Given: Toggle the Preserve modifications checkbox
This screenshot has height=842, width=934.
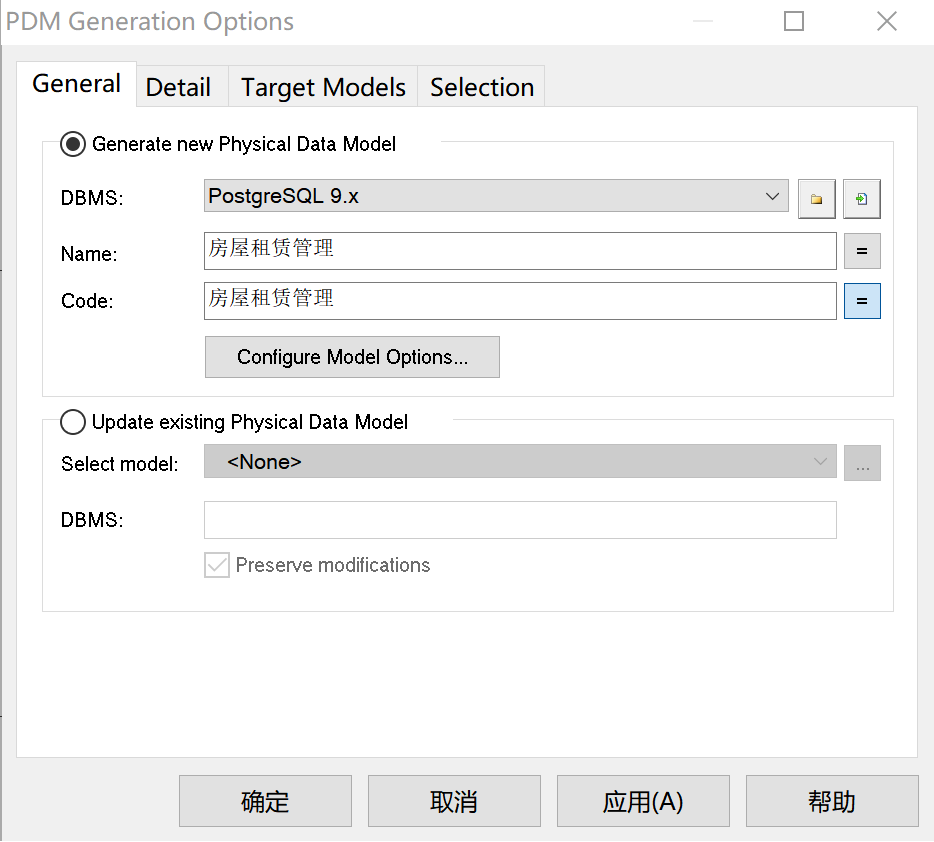Looking at the screenshot, I should tap(217, 566).
